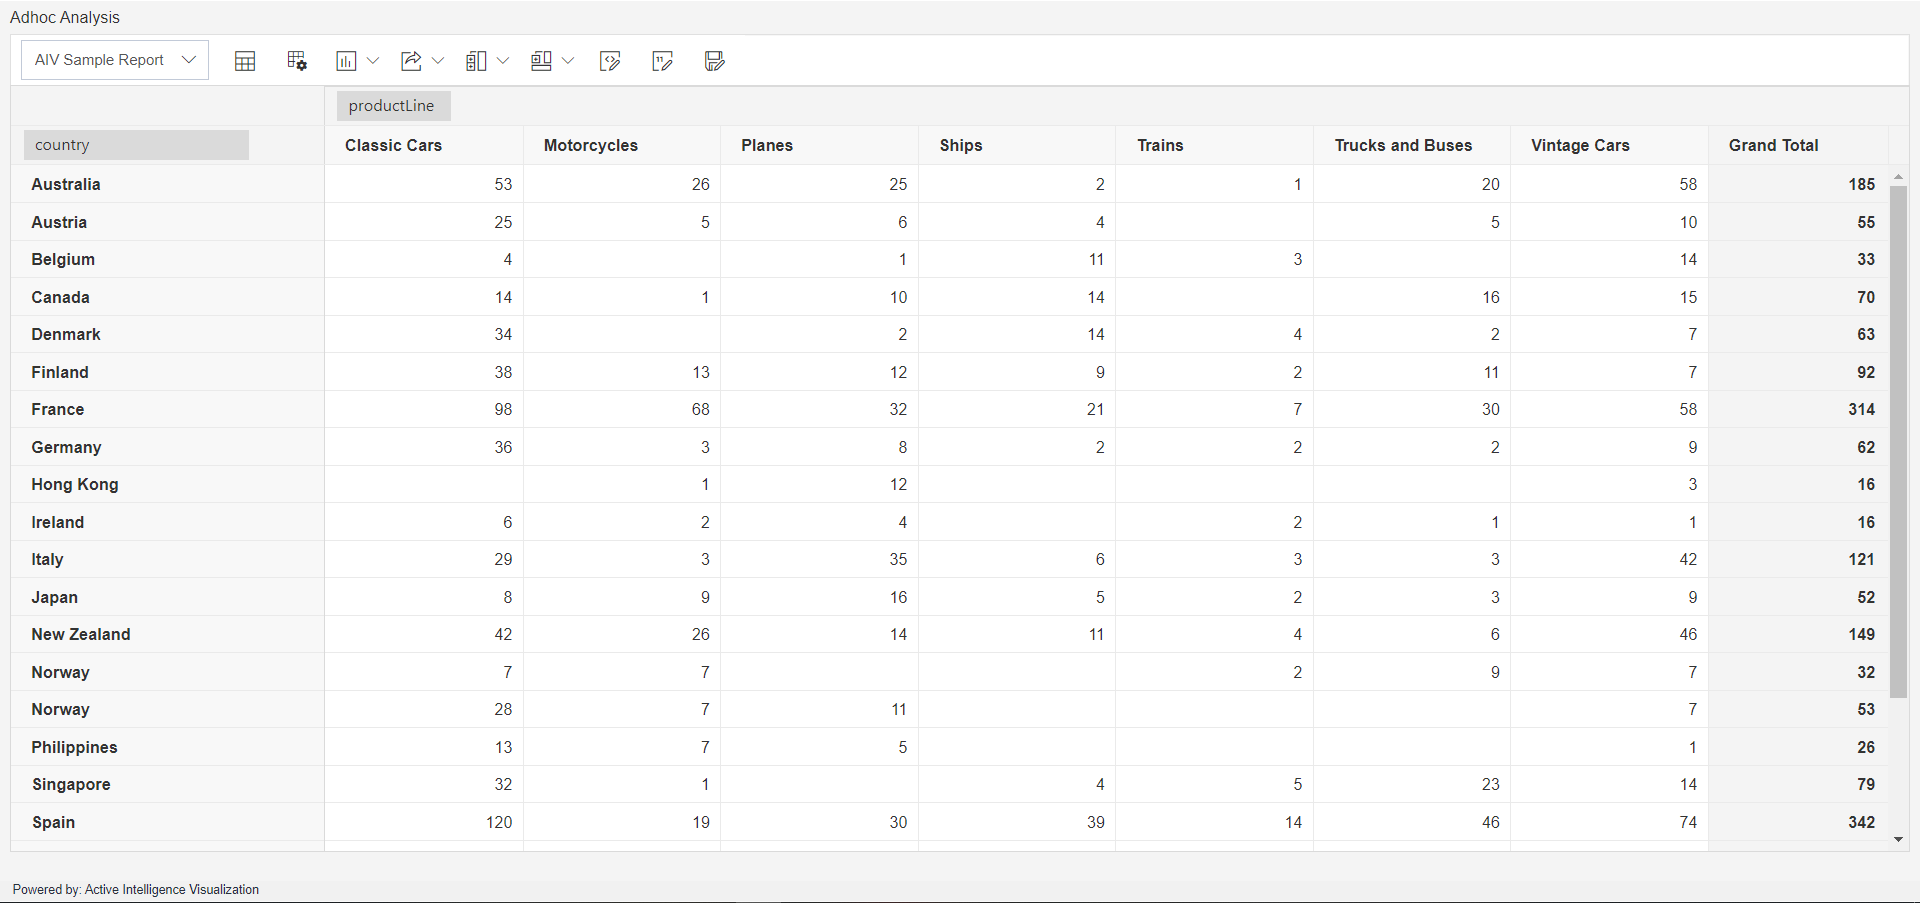Click France Motorcycles cell value 68

700,410
